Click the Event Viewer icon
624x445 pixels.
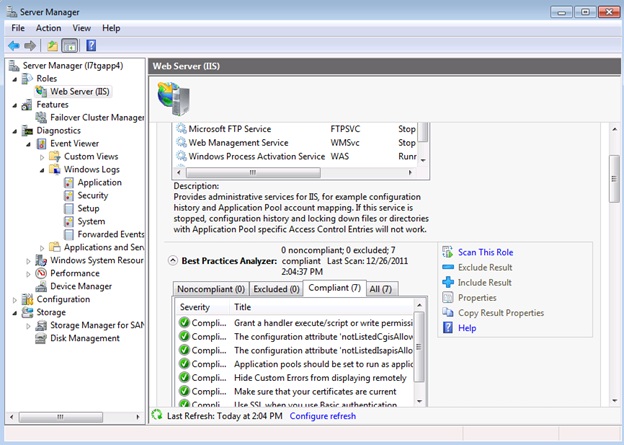pyautogui.click(x=41, y=144)
